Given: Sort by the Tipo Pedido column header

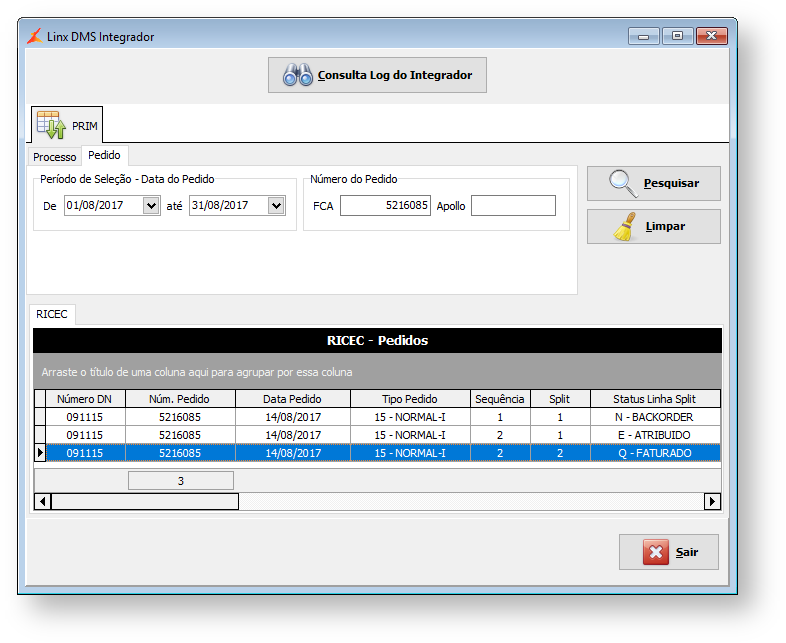Looking at the screenshot, I should [x=410, y=399].
